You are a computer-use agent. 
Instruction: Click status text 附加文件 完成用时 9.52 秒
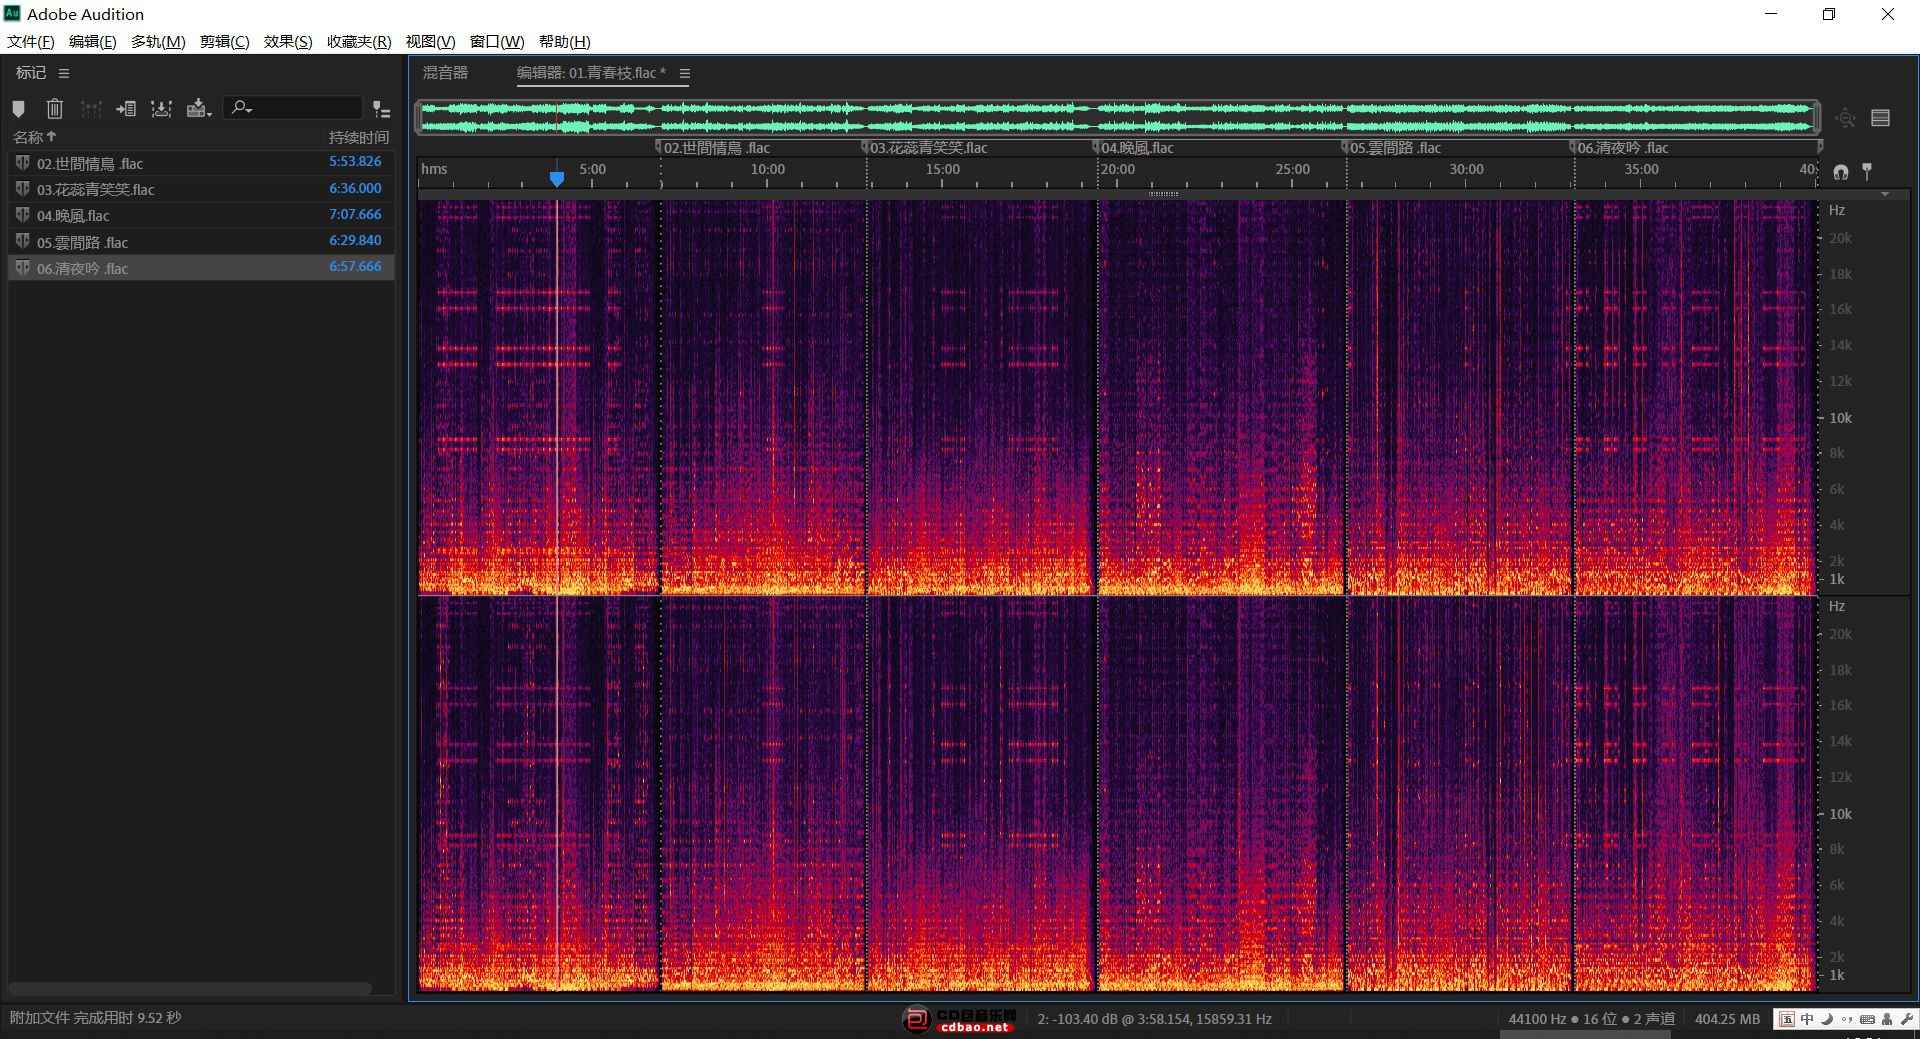click(x=96, y=1018)
